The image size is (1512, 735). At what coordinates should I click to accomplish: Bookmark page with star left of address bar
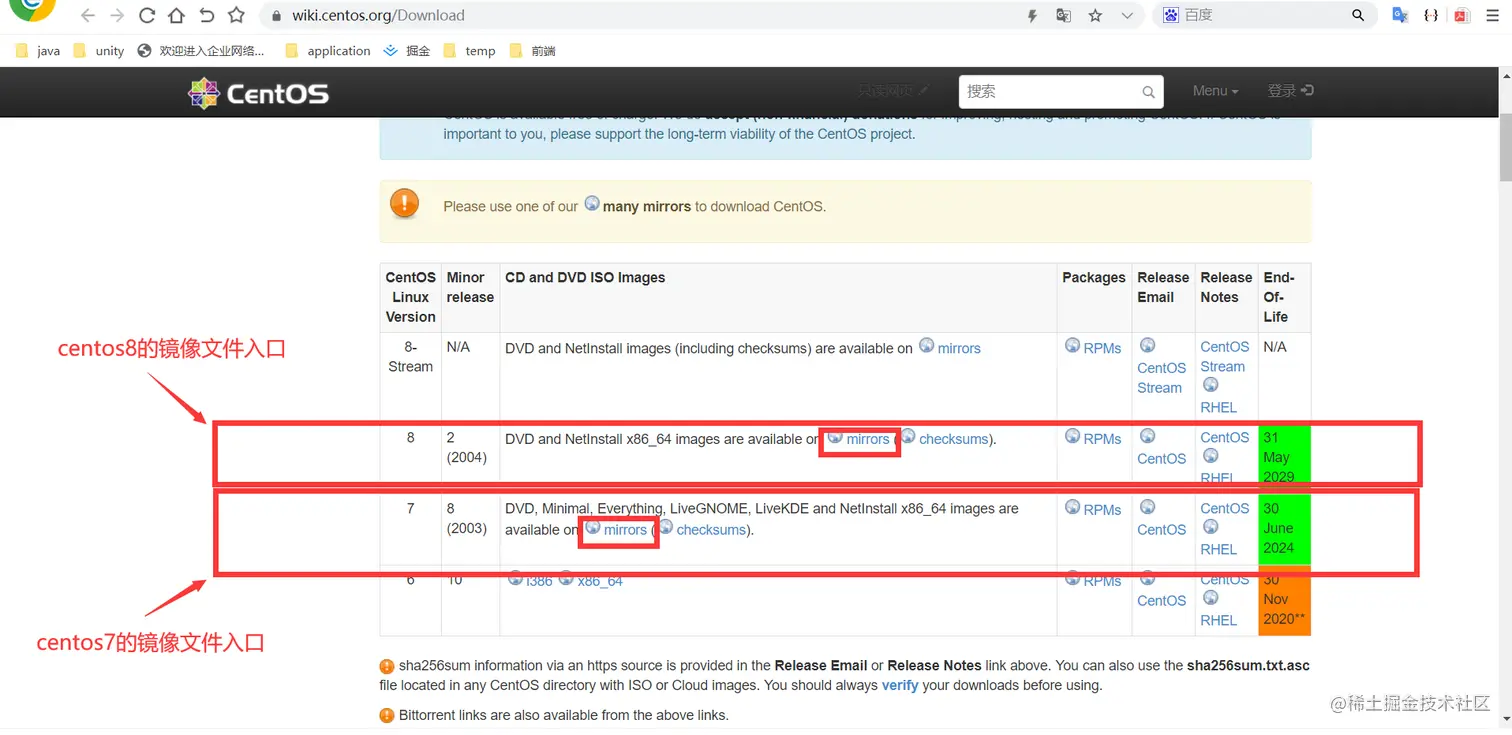coord(236,16)
